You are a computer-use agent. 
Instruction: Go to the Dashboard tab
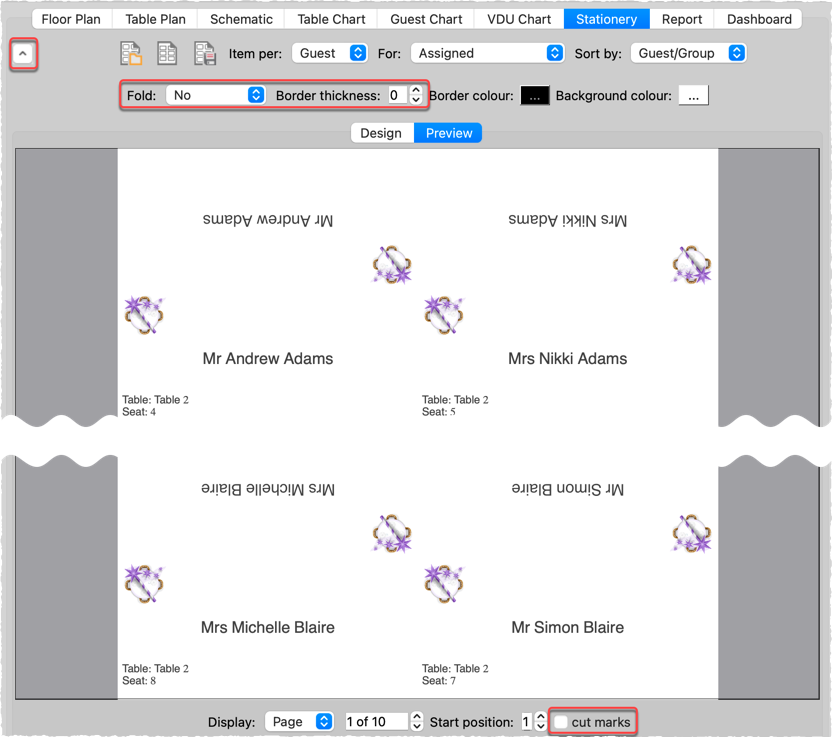tap(759, 19)
